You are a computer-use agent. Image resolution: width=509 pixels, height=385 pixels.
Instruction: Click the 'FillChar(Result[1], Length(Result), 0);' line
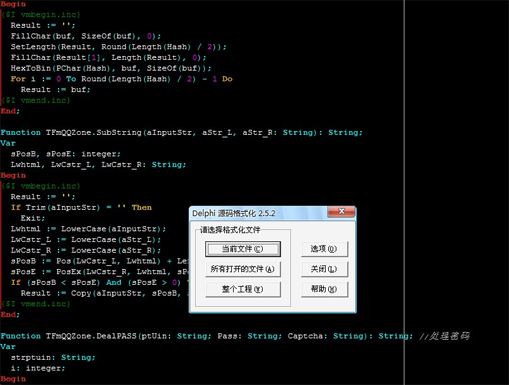108,57
